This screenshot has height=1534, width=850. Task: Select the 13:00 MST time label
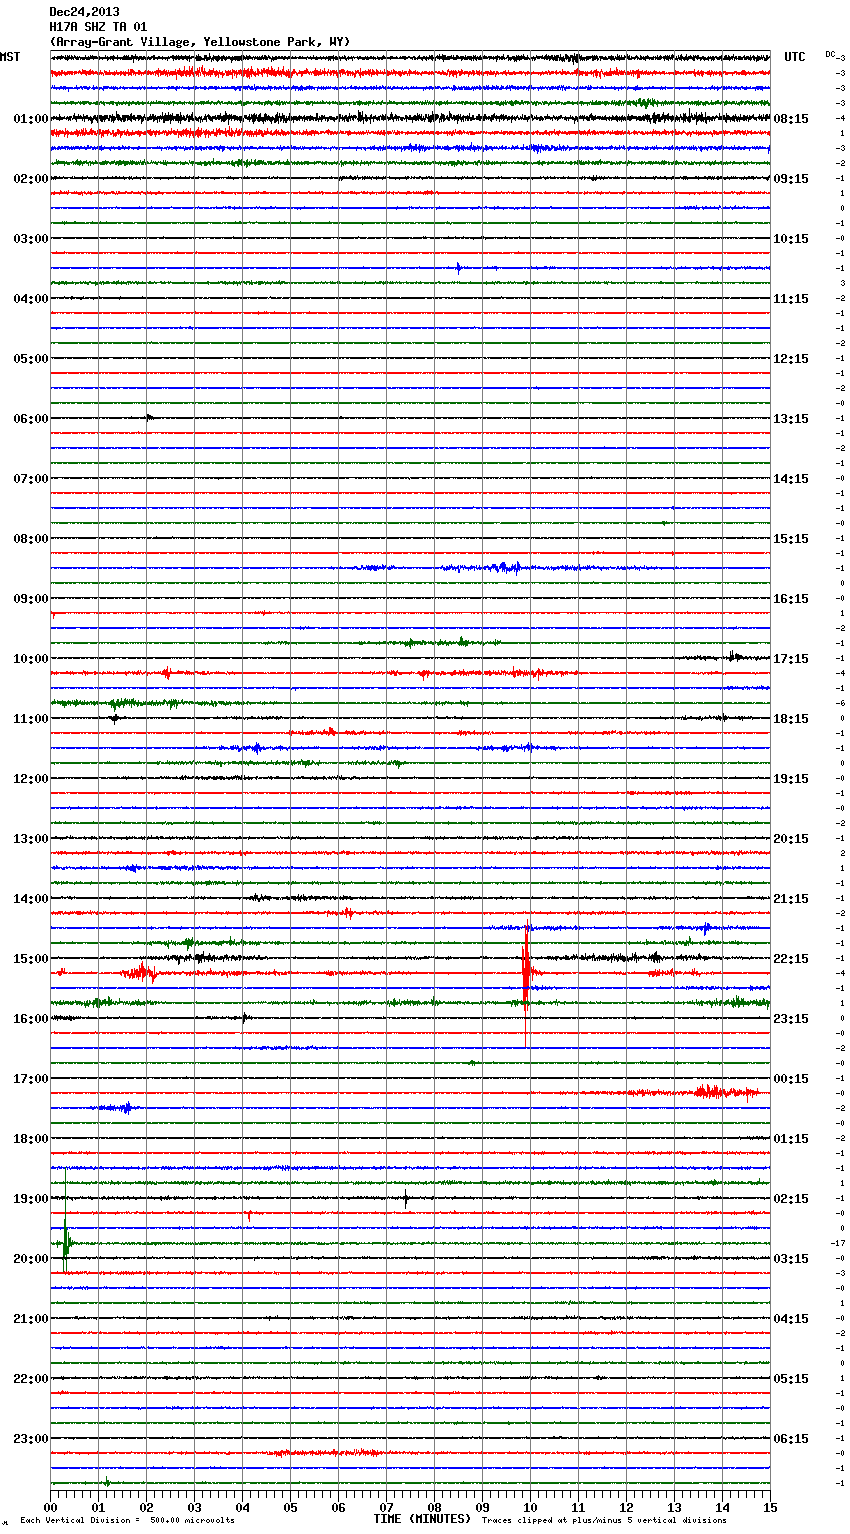pos(31,839)
